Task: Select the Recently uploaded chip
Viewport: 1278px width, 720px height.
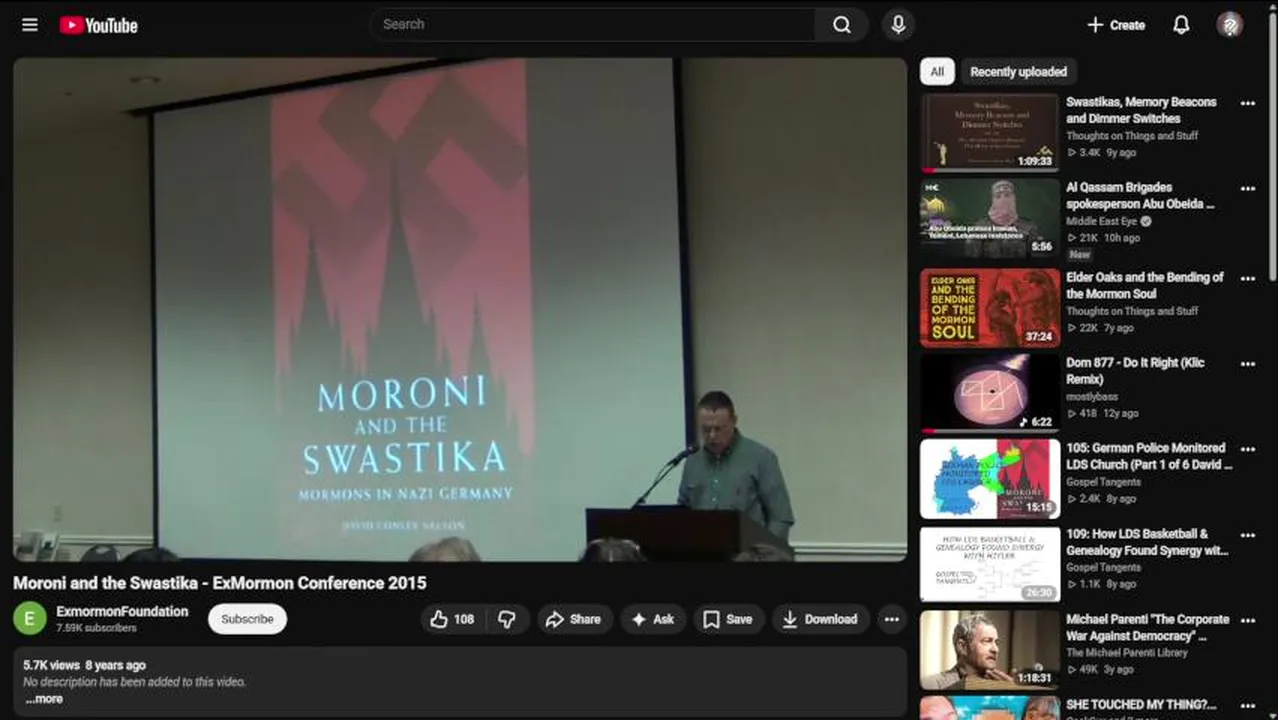Action: tap(1018, 72)
